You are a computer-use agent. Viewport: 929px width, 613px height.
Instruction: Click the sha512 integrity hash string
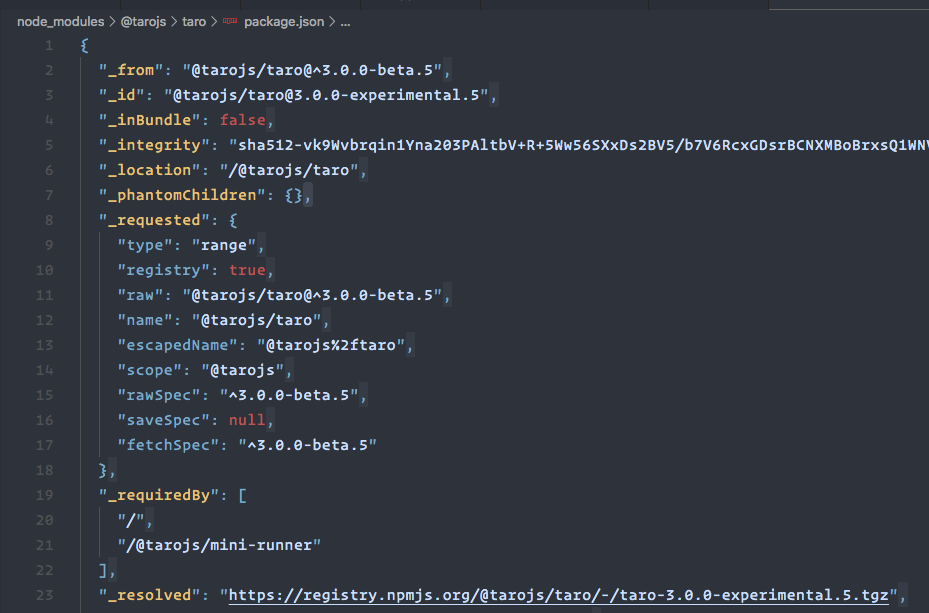point(579,145)
